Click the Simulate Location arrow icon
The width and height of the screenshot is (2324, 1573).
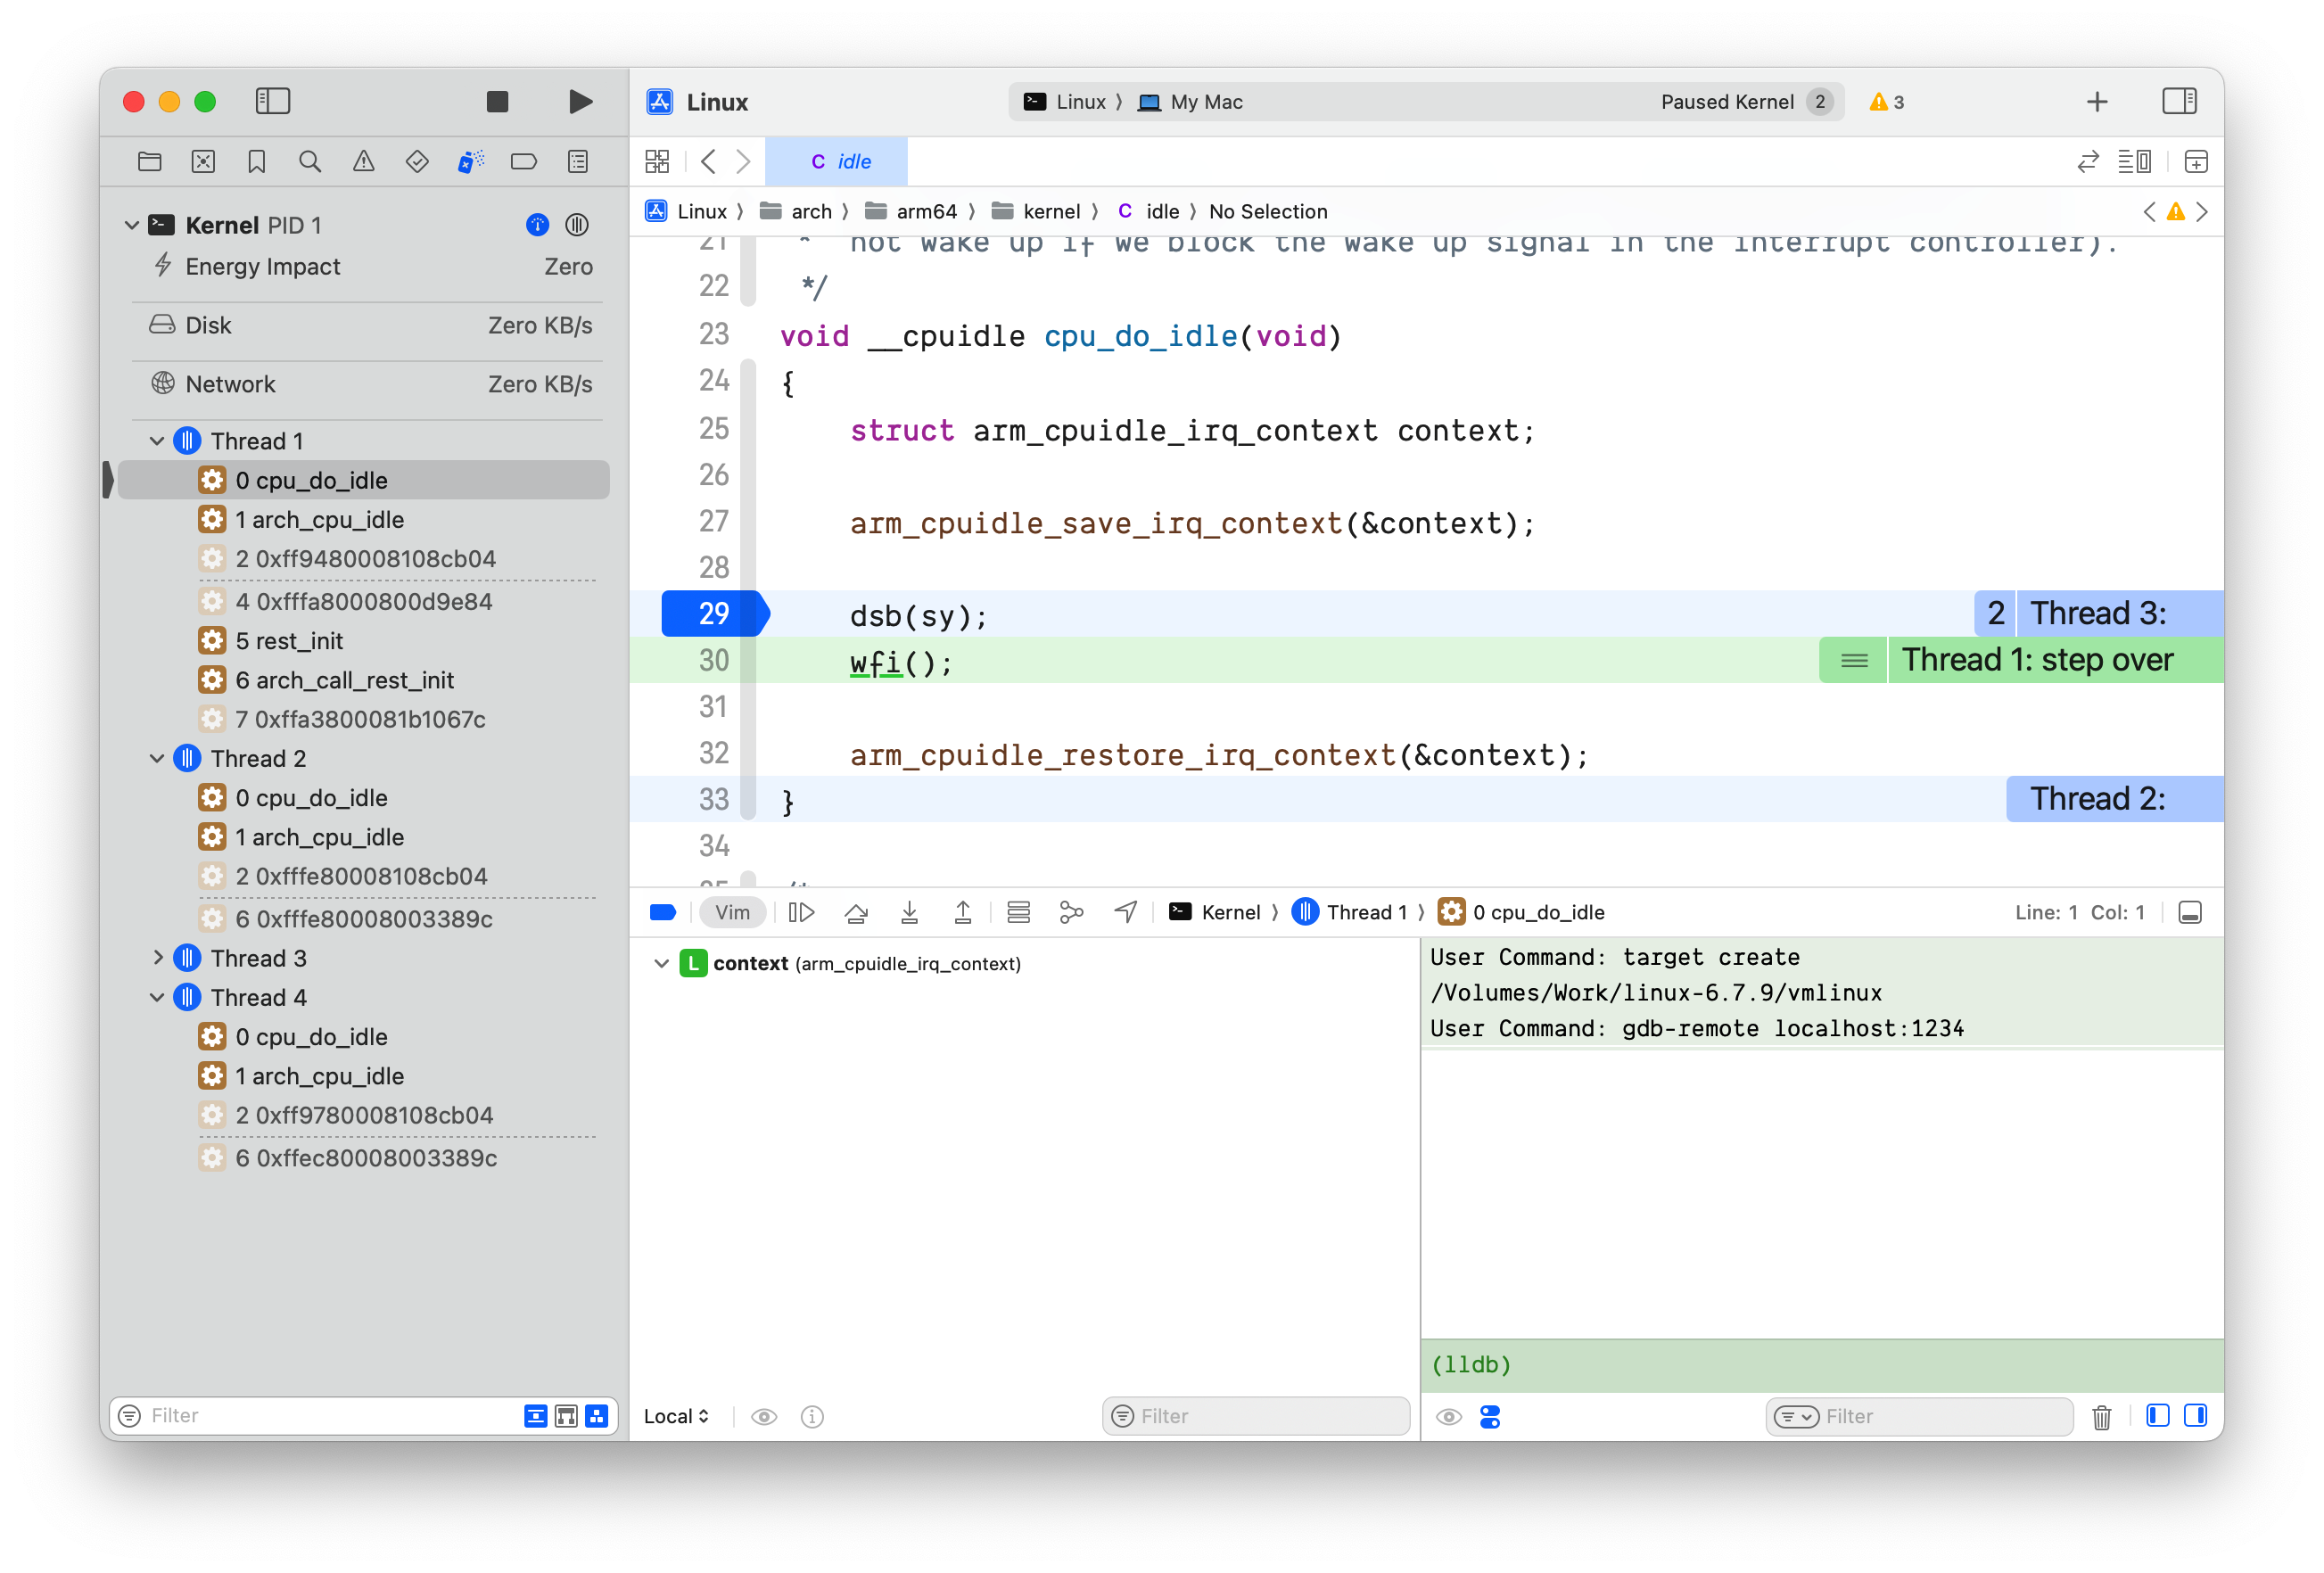pyautogui.click(x=1125, y=912)
